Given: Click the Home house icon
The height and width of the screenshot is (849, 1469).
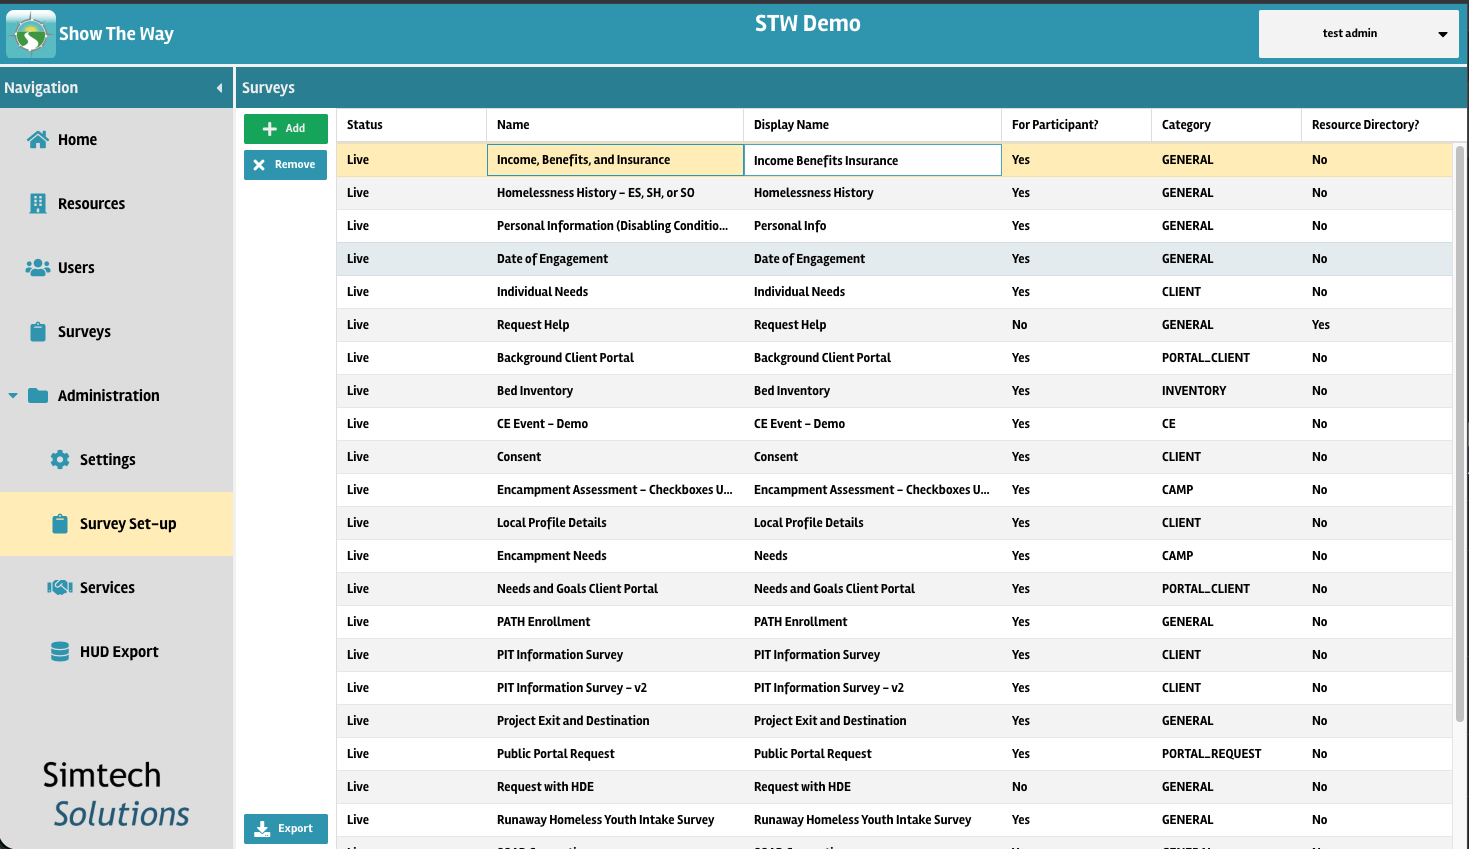Looking at the screenshot, I should pos(38,140).
